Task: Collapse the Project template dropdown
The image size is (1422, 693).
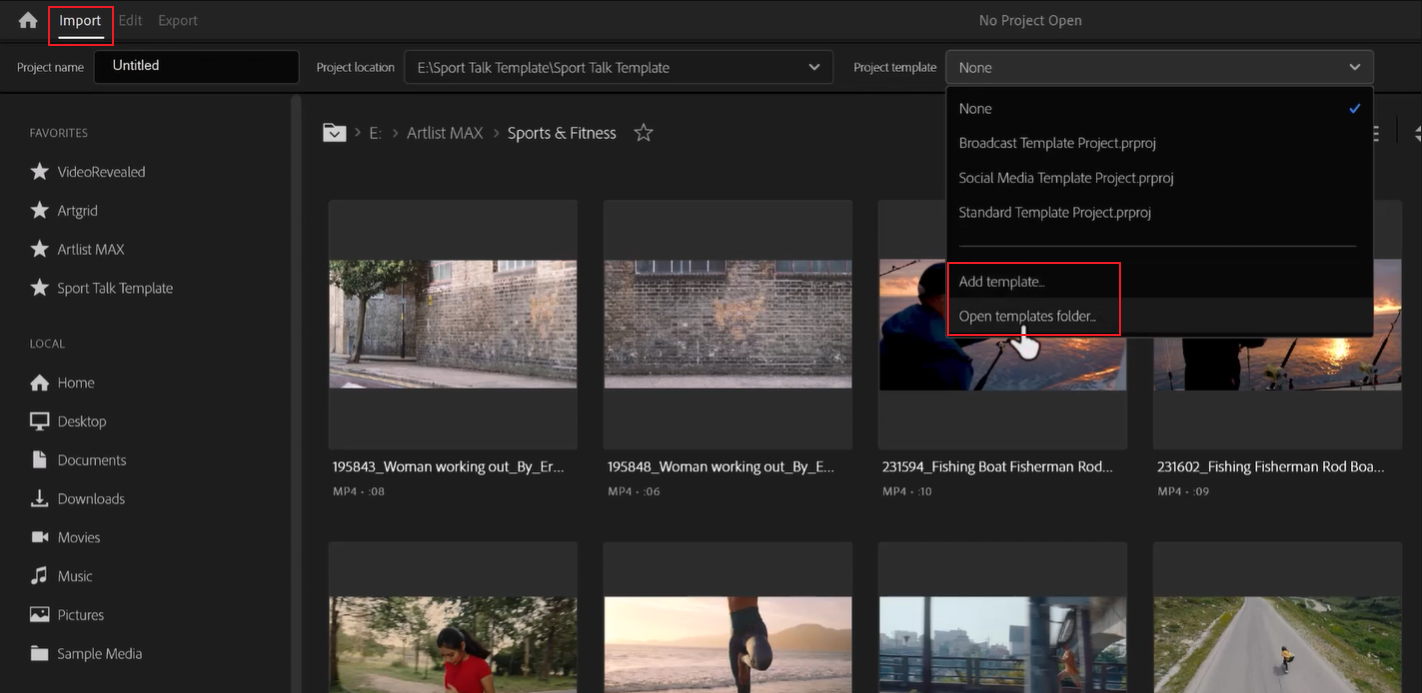Action: click(1357, 67)
